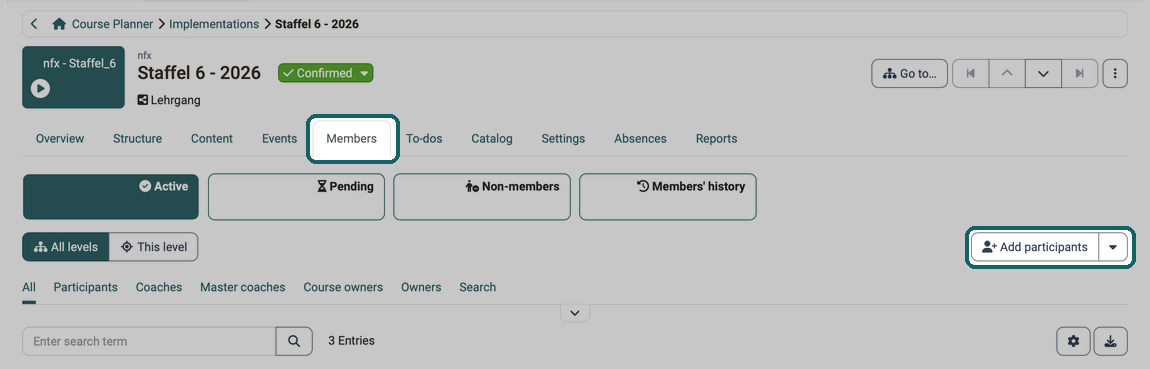This screenshot has height=369, width=1150.
Task: Filter members by Coaches
Action: 159,288
